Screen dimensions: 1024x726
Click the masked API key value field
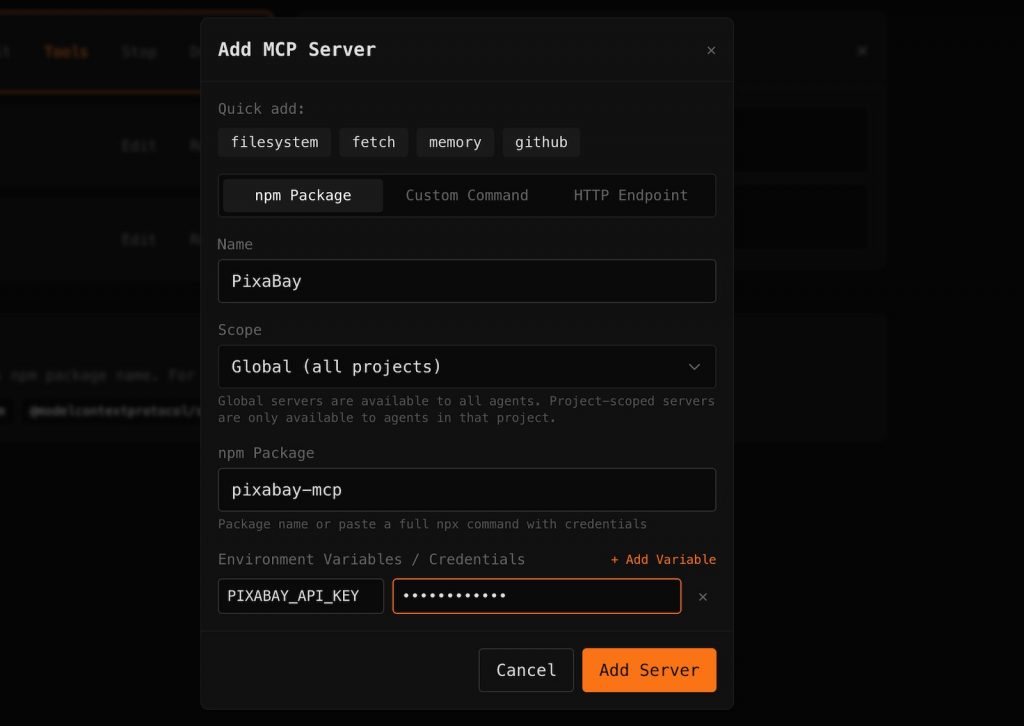pyautogui.click(x=537, y=596)
